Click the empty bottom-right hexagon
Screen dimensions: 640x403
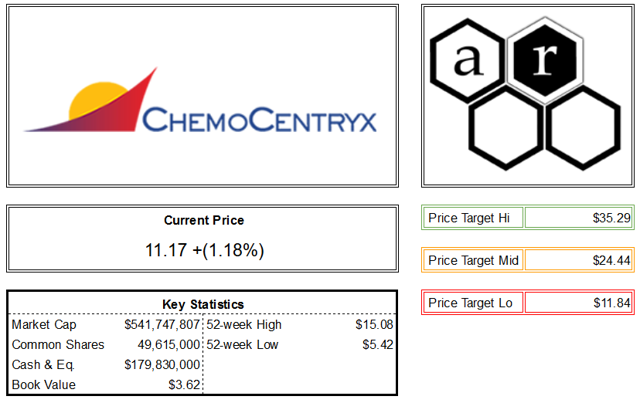coord(583,128)
